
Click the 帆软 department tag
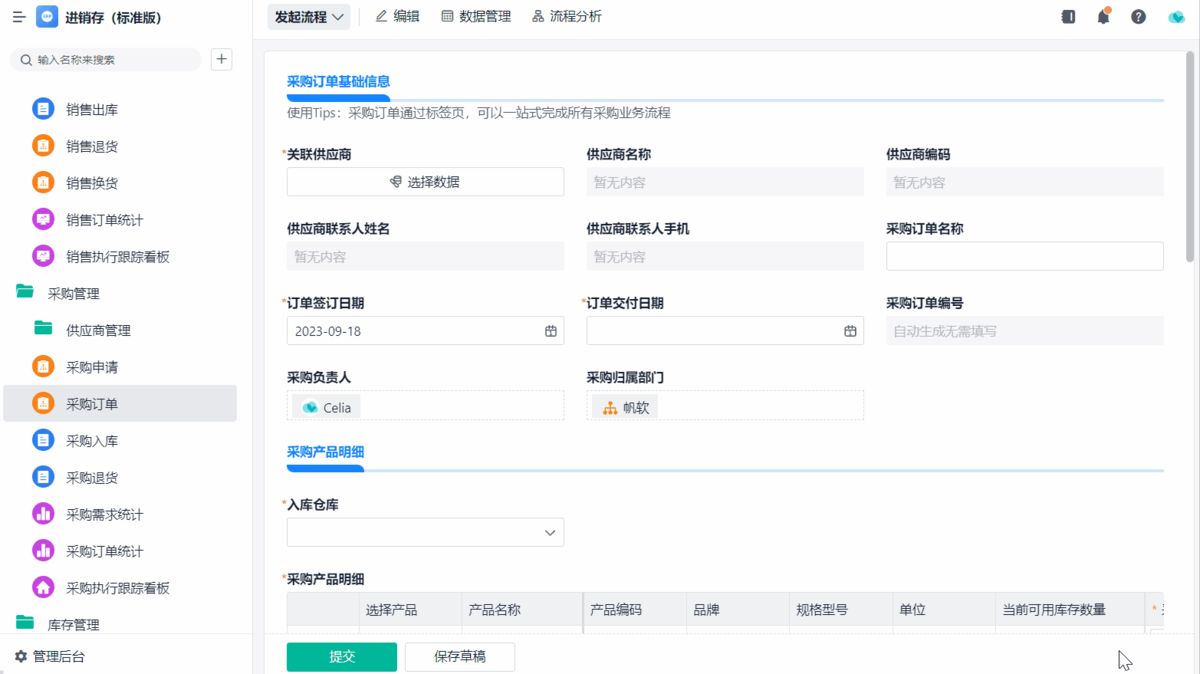625,407
